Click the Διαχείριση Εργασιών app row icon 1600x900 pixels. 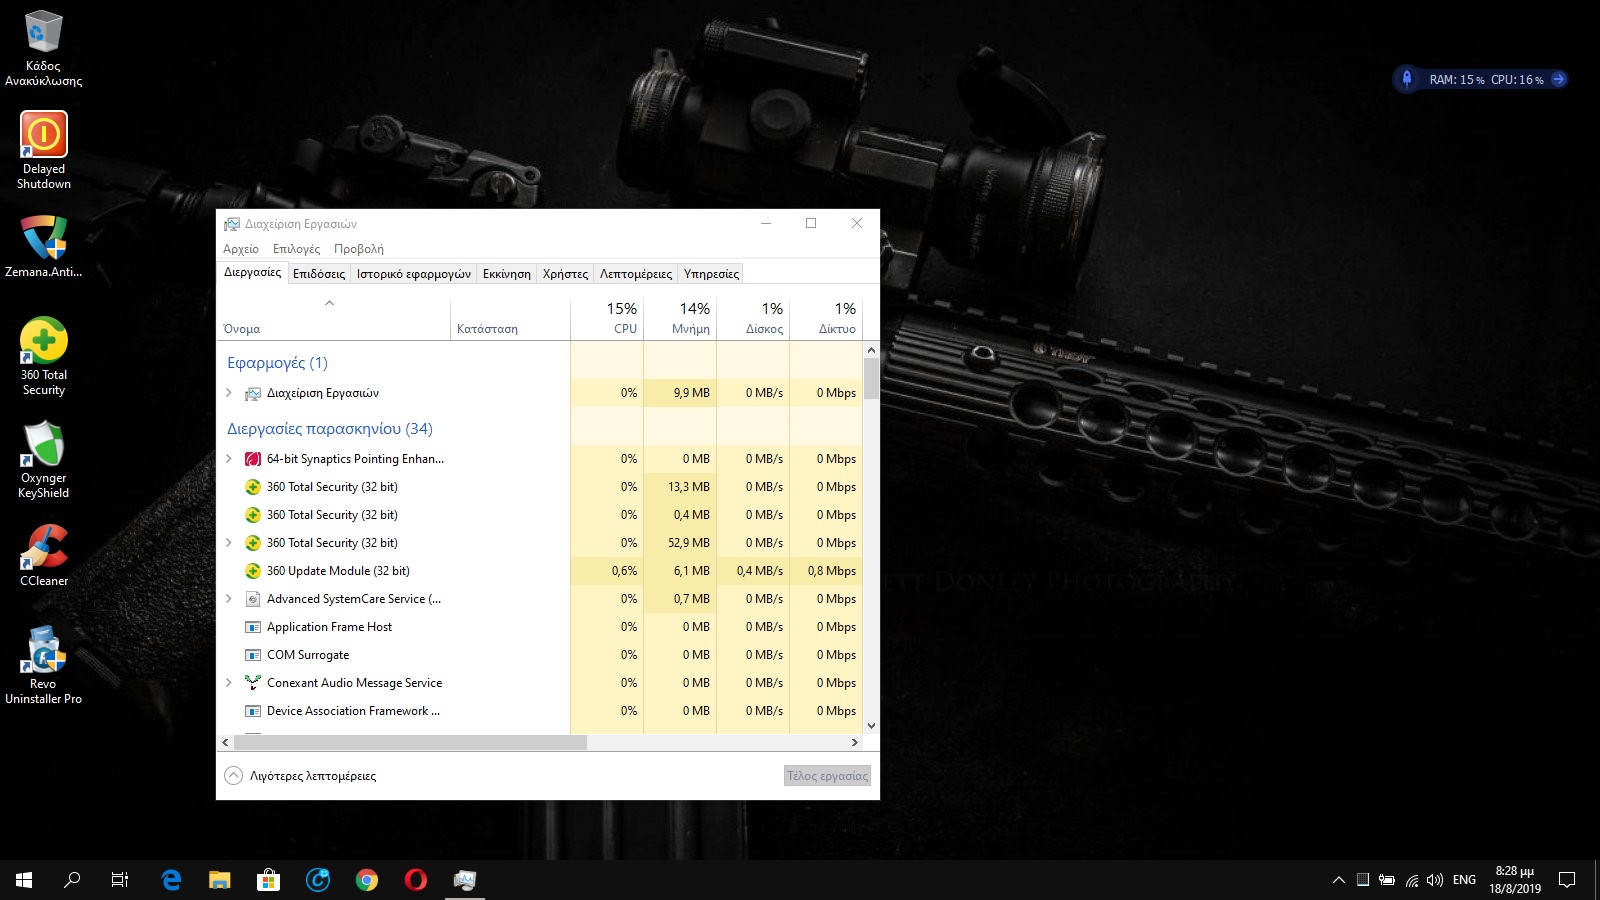[x=253, y=393]
